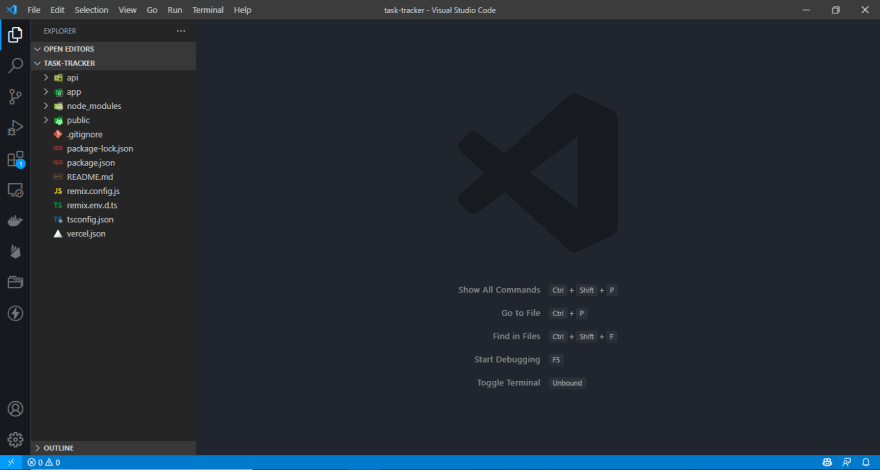Open the Run menu

coord(175,10)
